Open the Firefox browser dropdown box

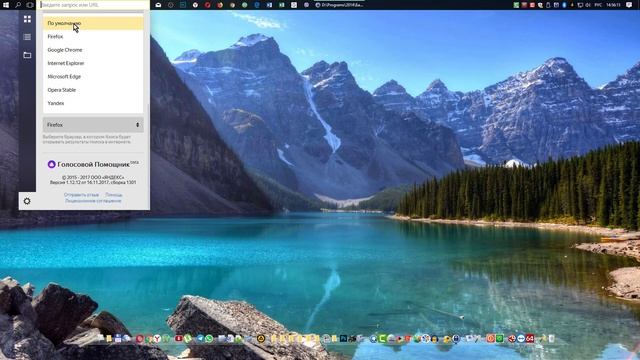point(93,125)
